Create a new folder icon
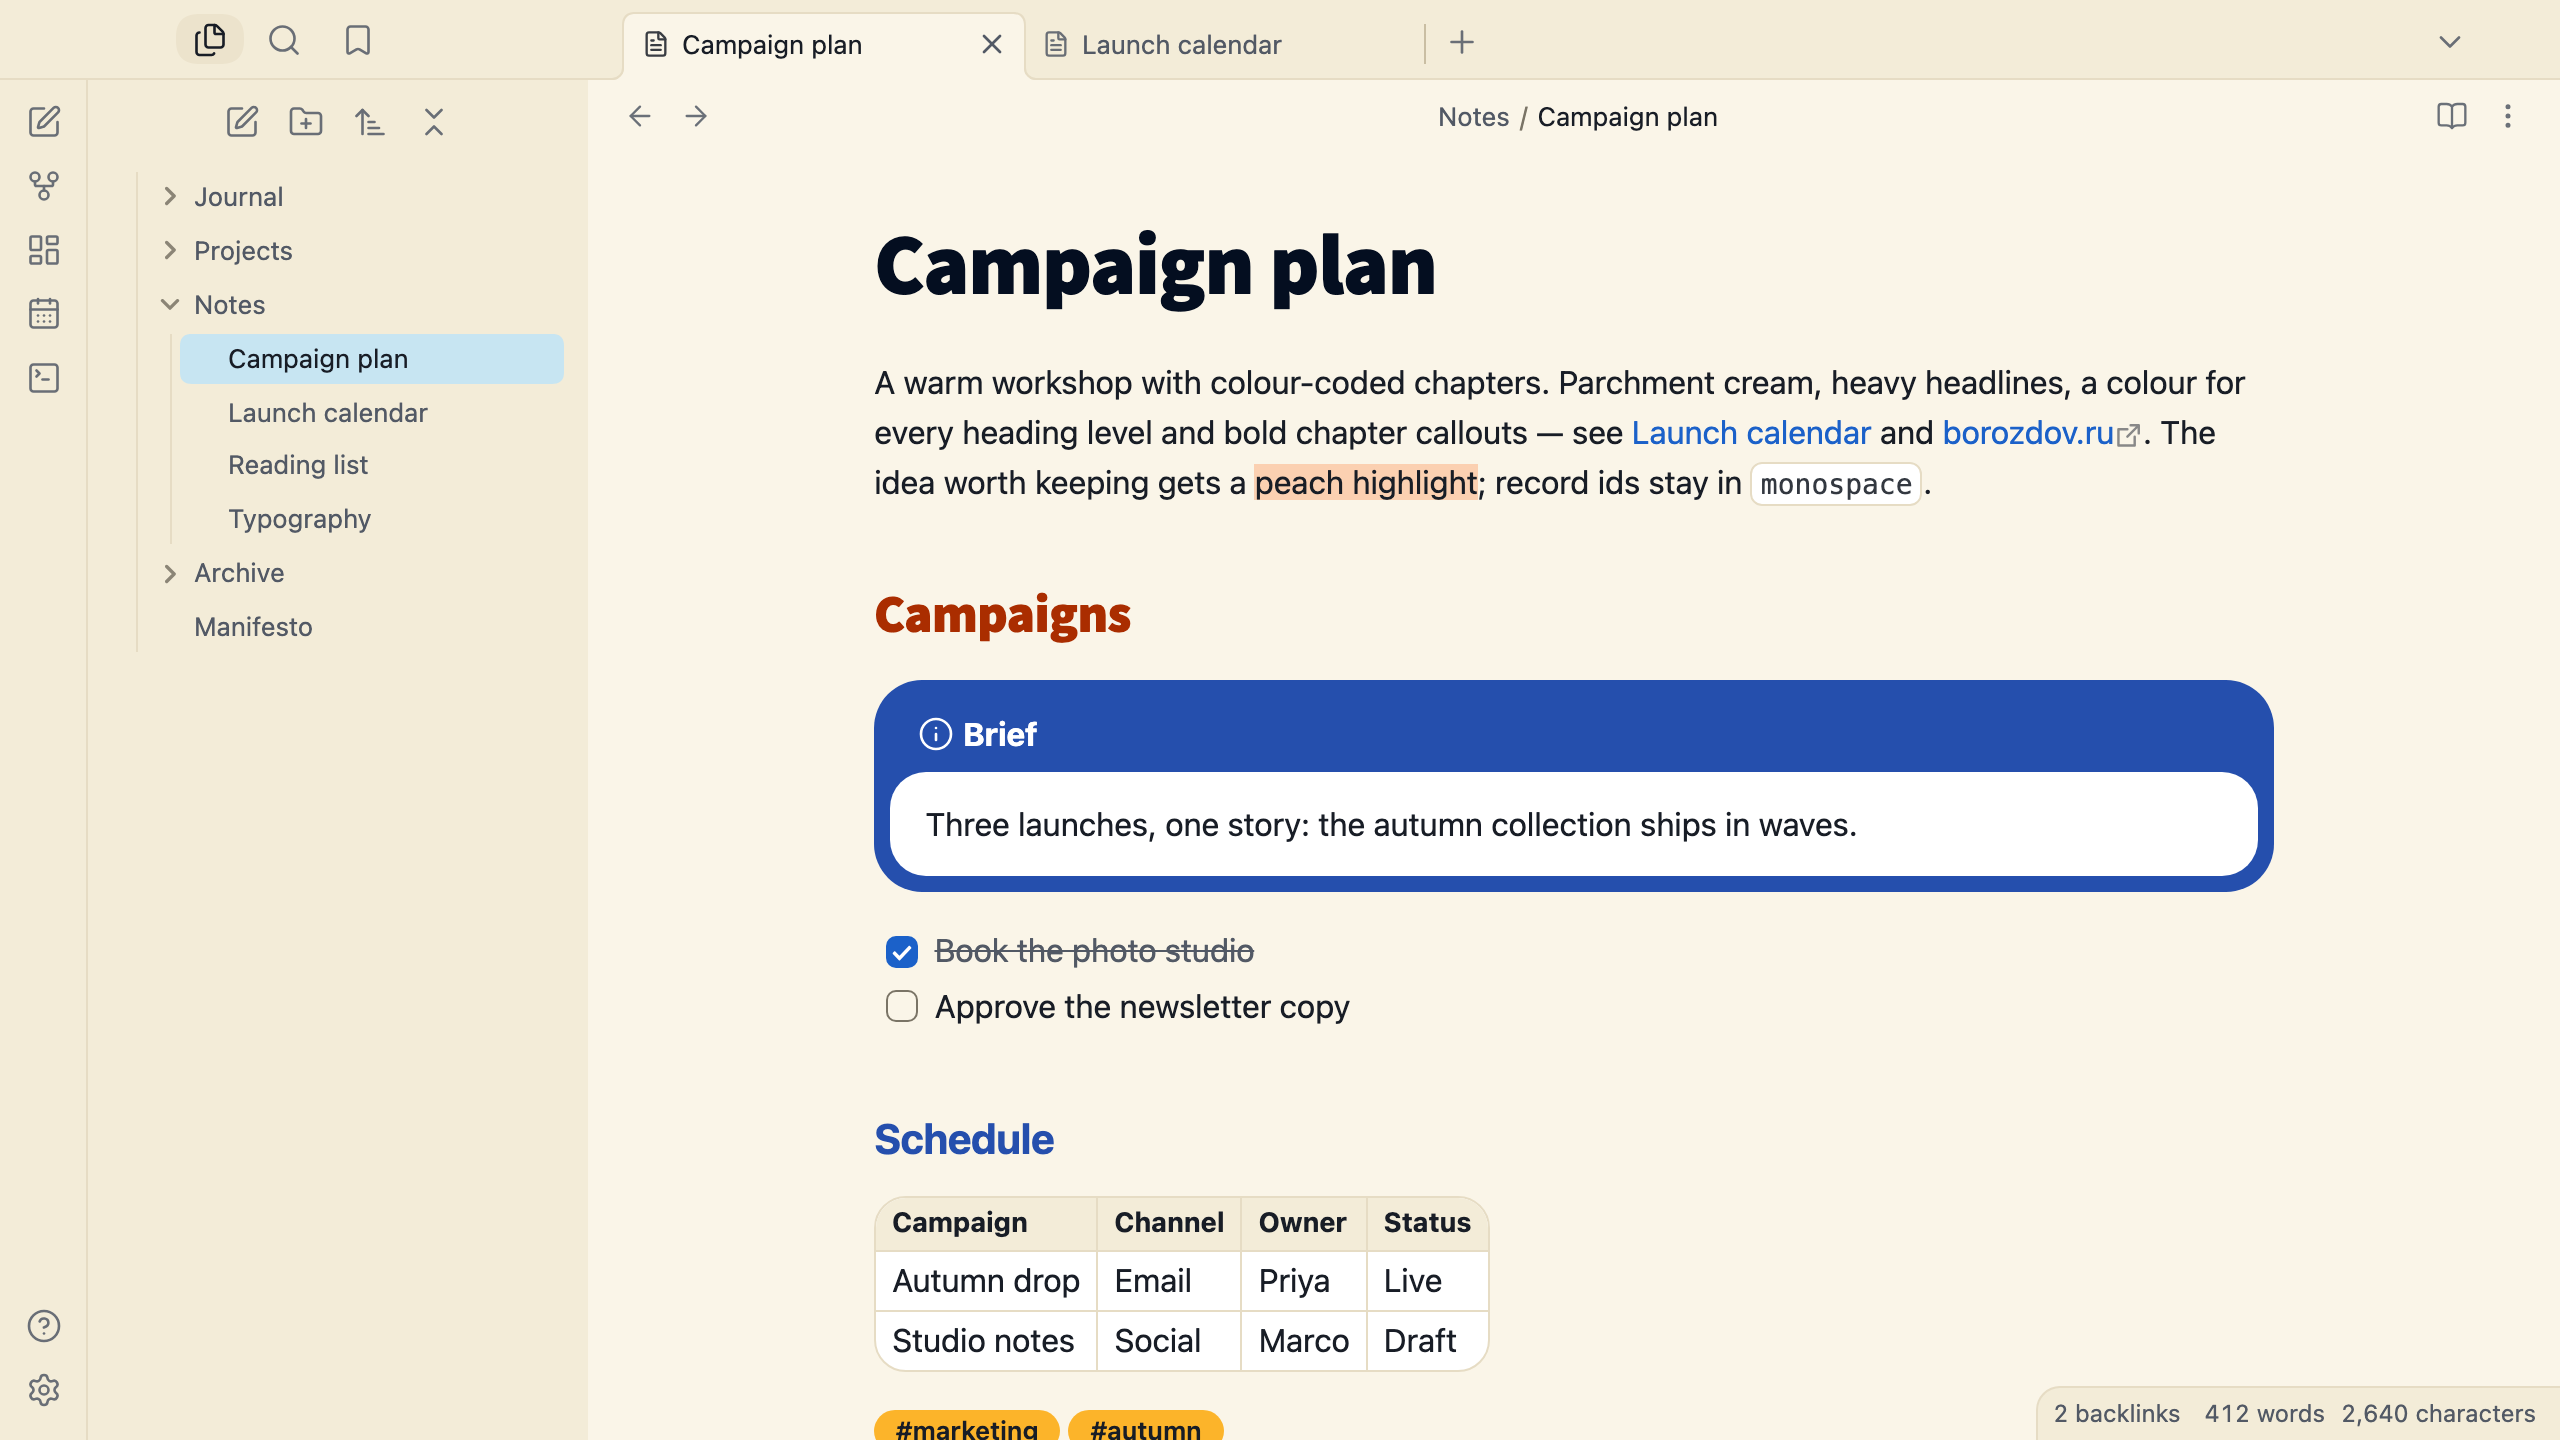 (306, 122)
